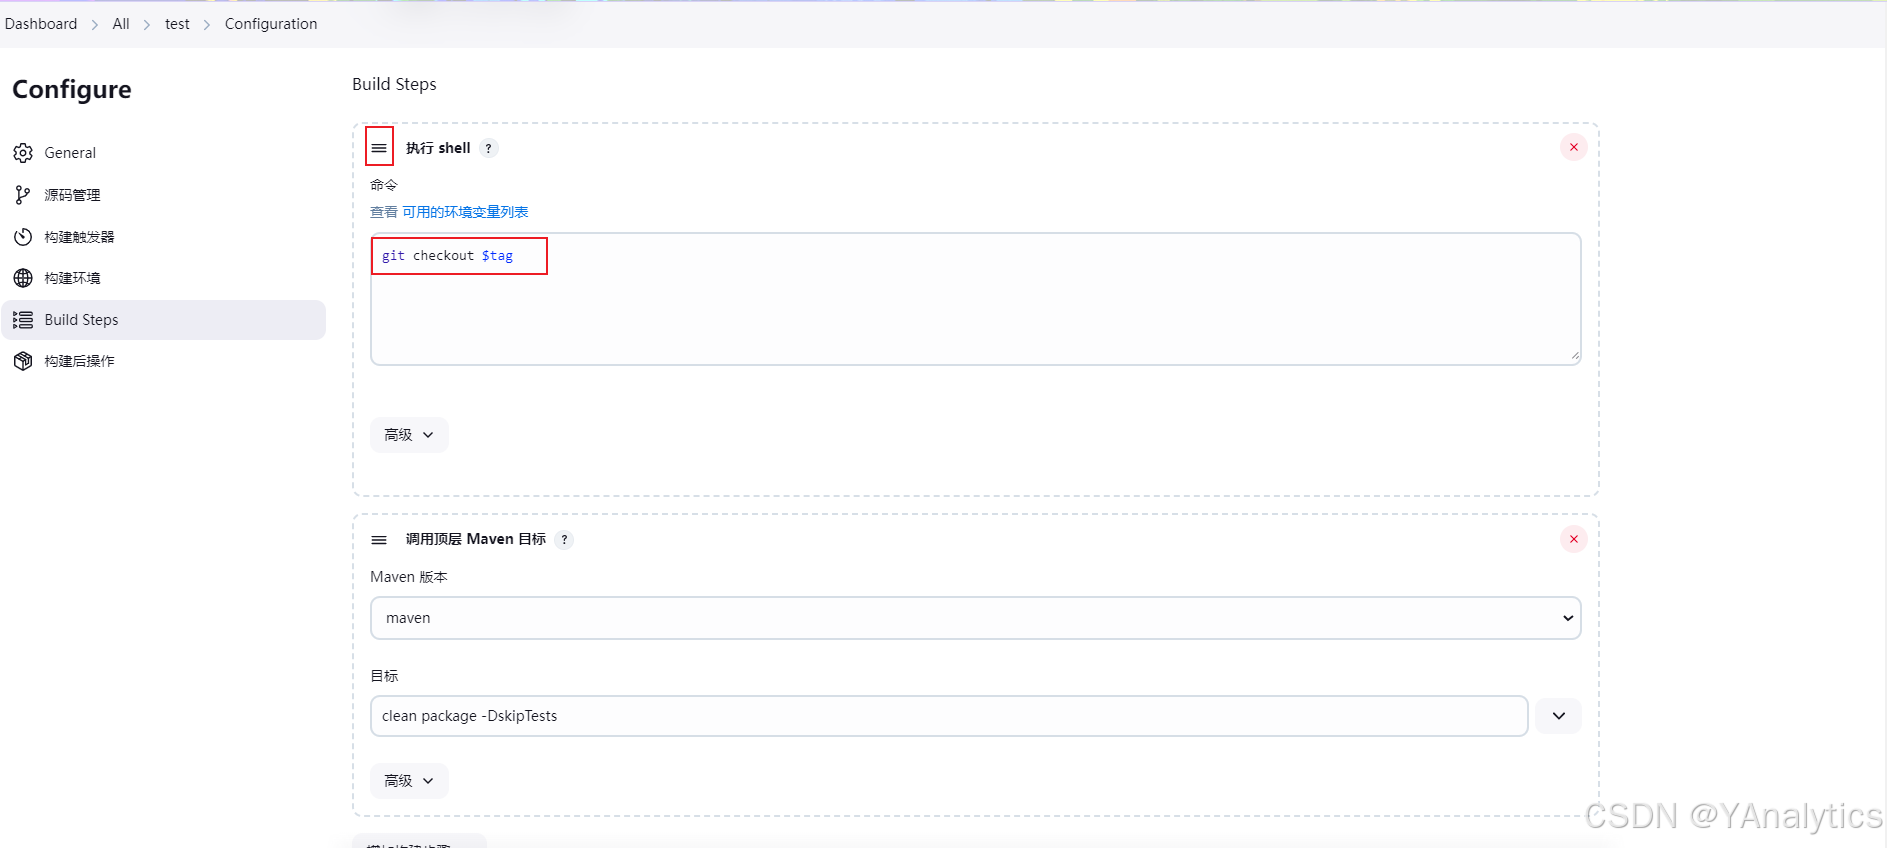Click resize grip of command textarea
1887x848 pixels.
[1574, 355]
